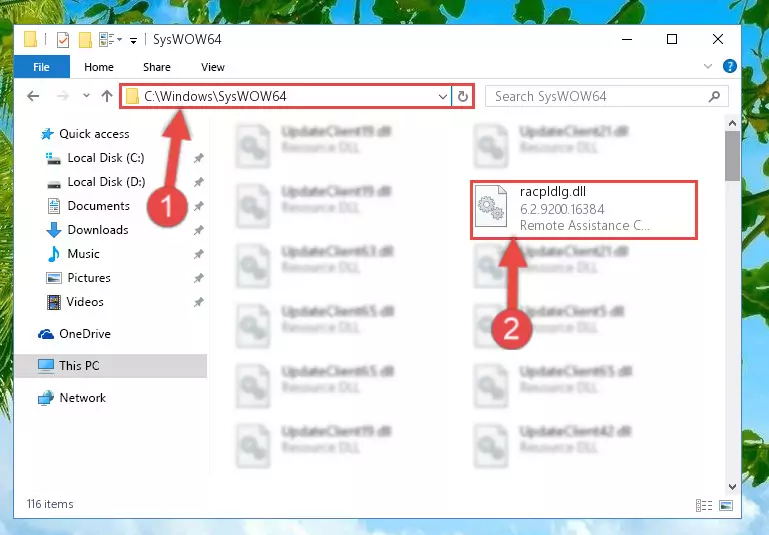Click the Quick access star icon
The width and height of the screenshot is (769, 535).
(x=47, y=134)
